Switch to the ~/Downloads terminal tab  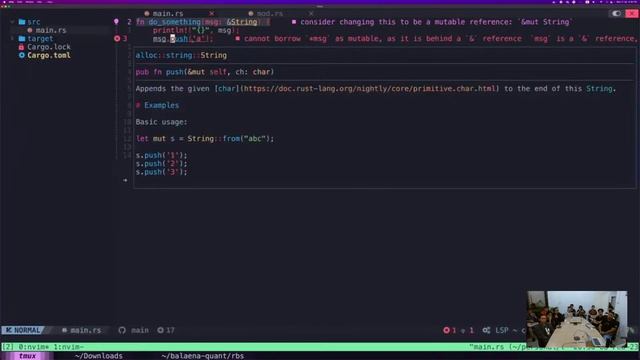(x=98, y=356)
